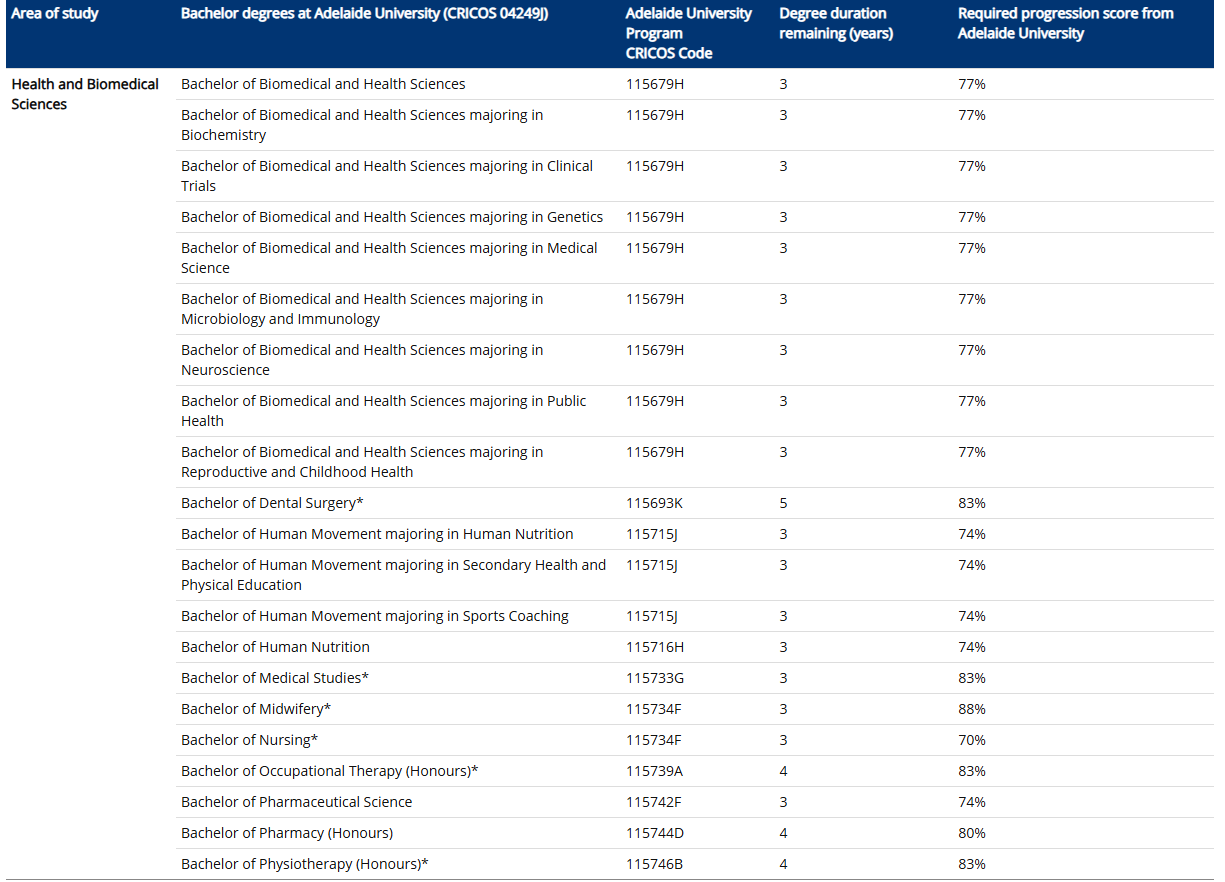Click Human Movement majoring in Sports Coaching
Screen dimensions: 1225x882
375,616
